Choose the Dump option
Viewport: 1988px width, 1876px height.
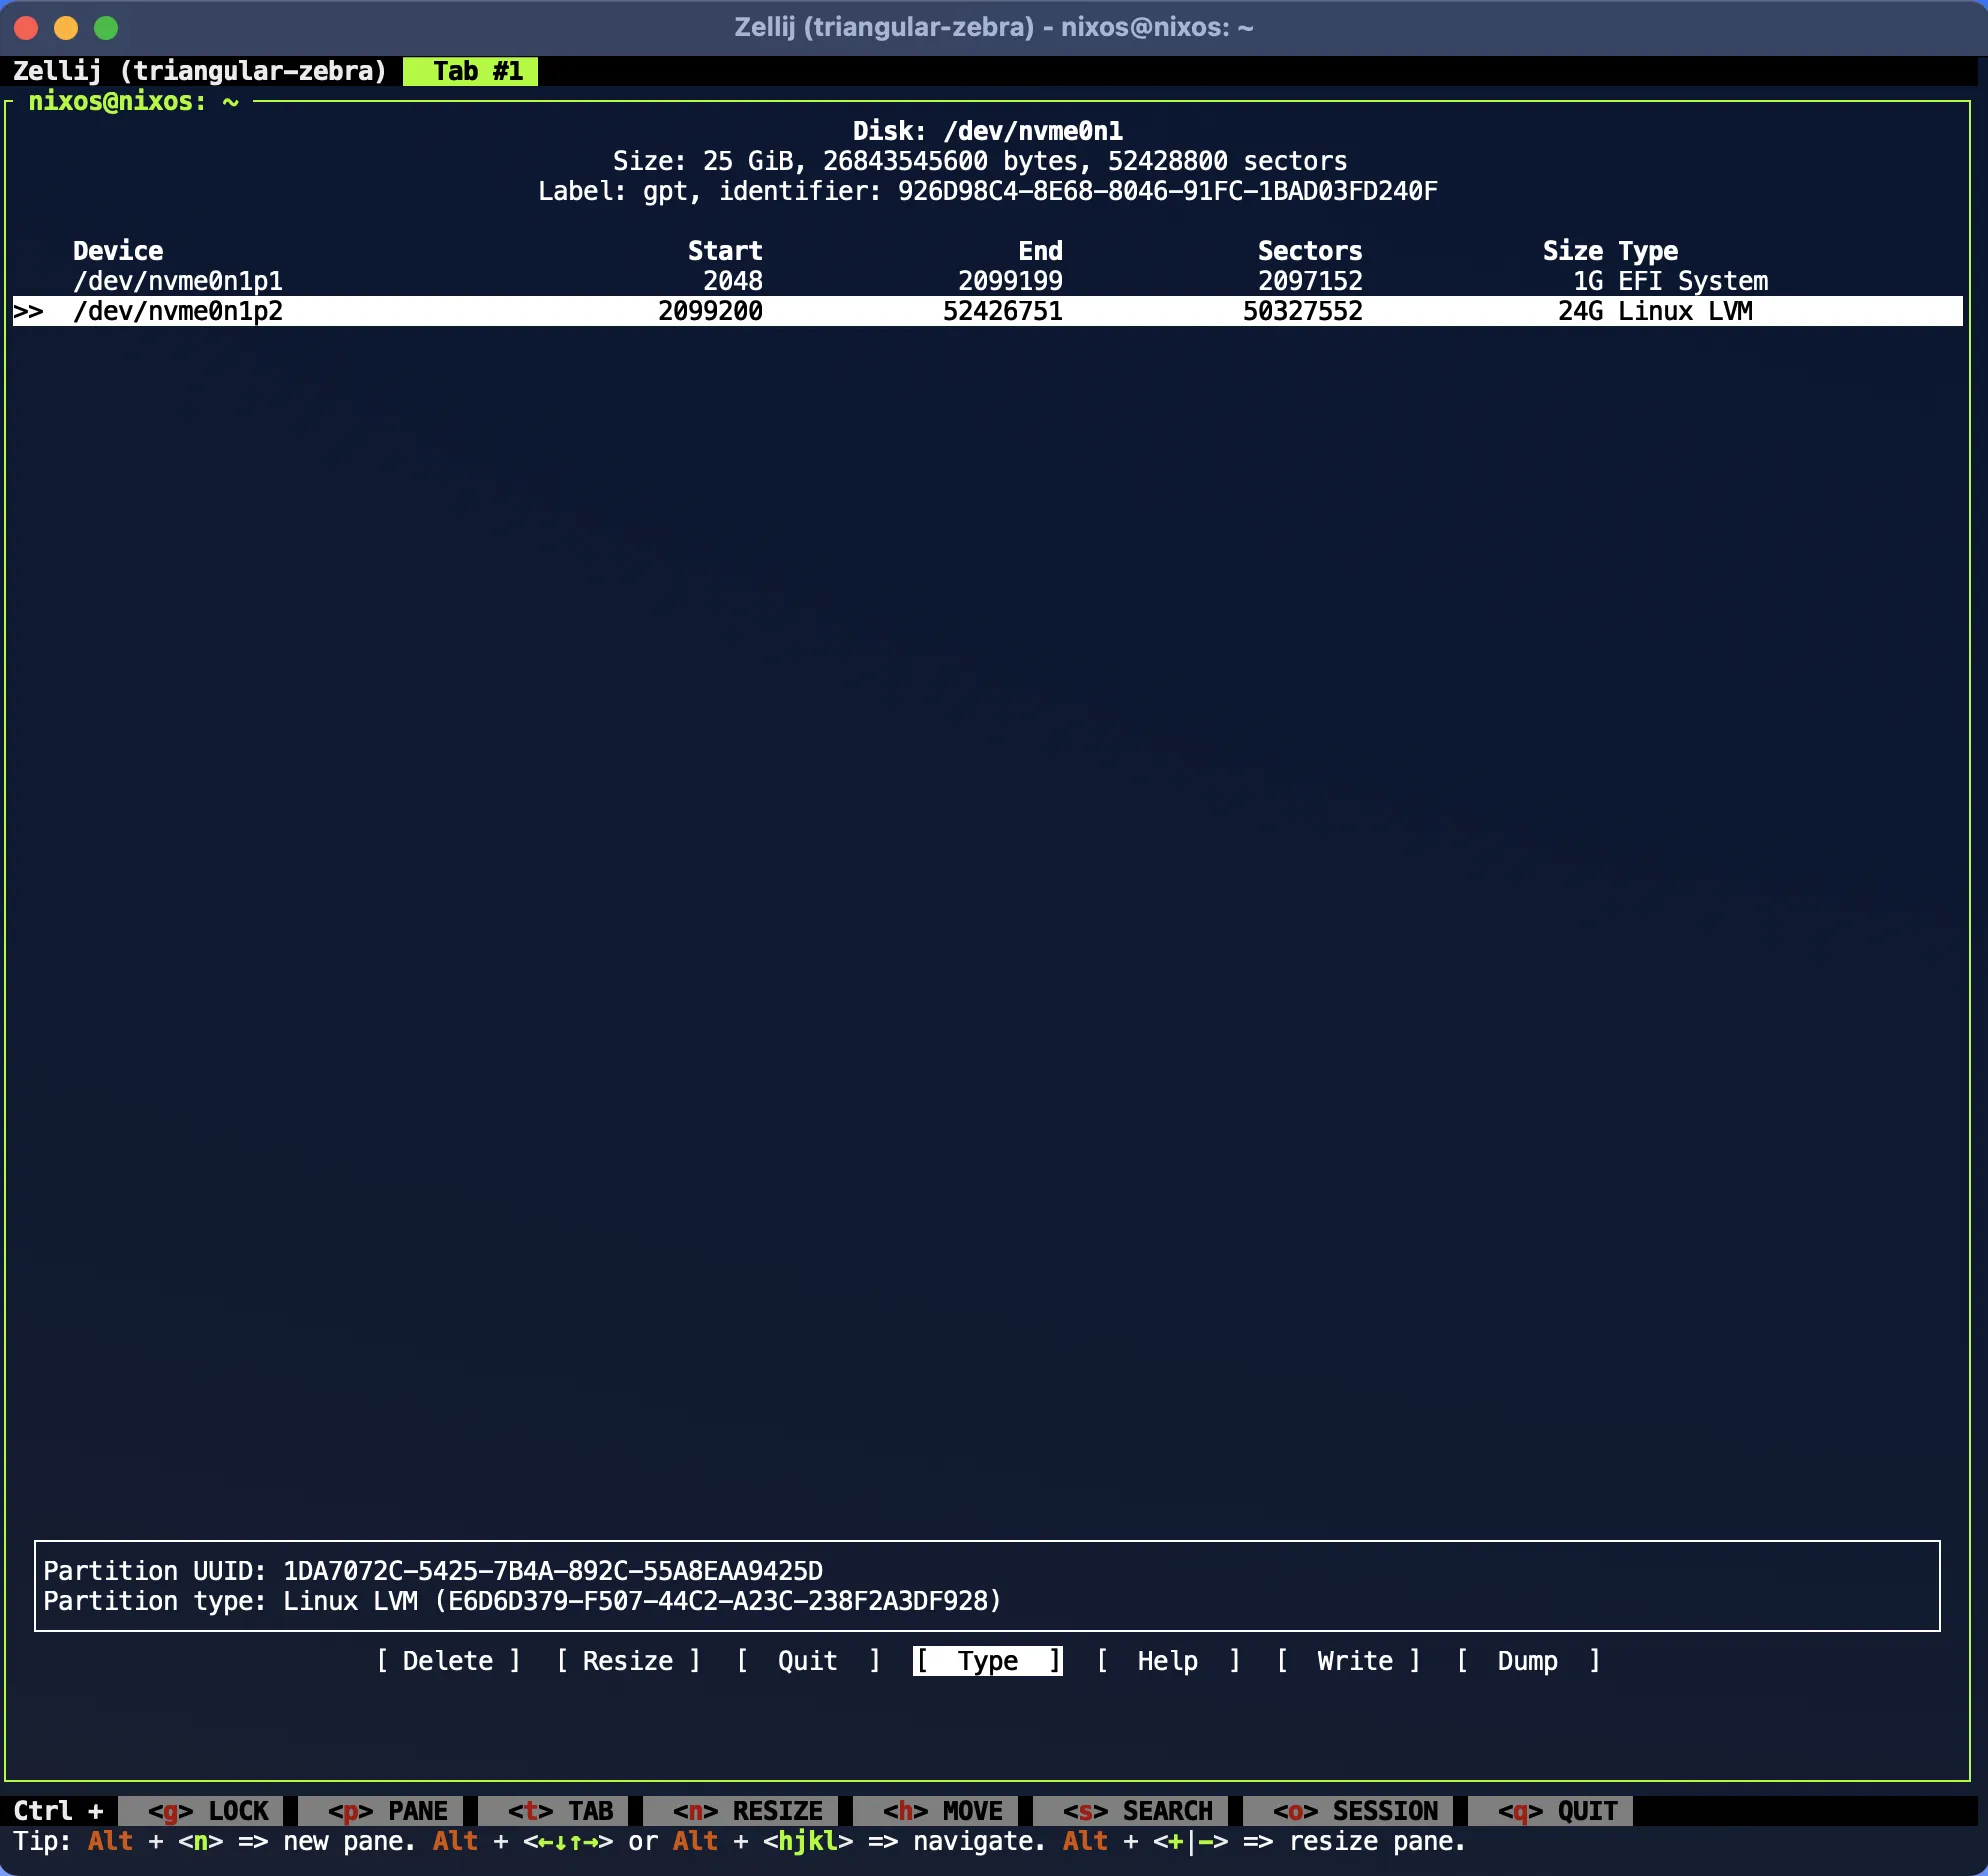click(x=1528, y=1661)
